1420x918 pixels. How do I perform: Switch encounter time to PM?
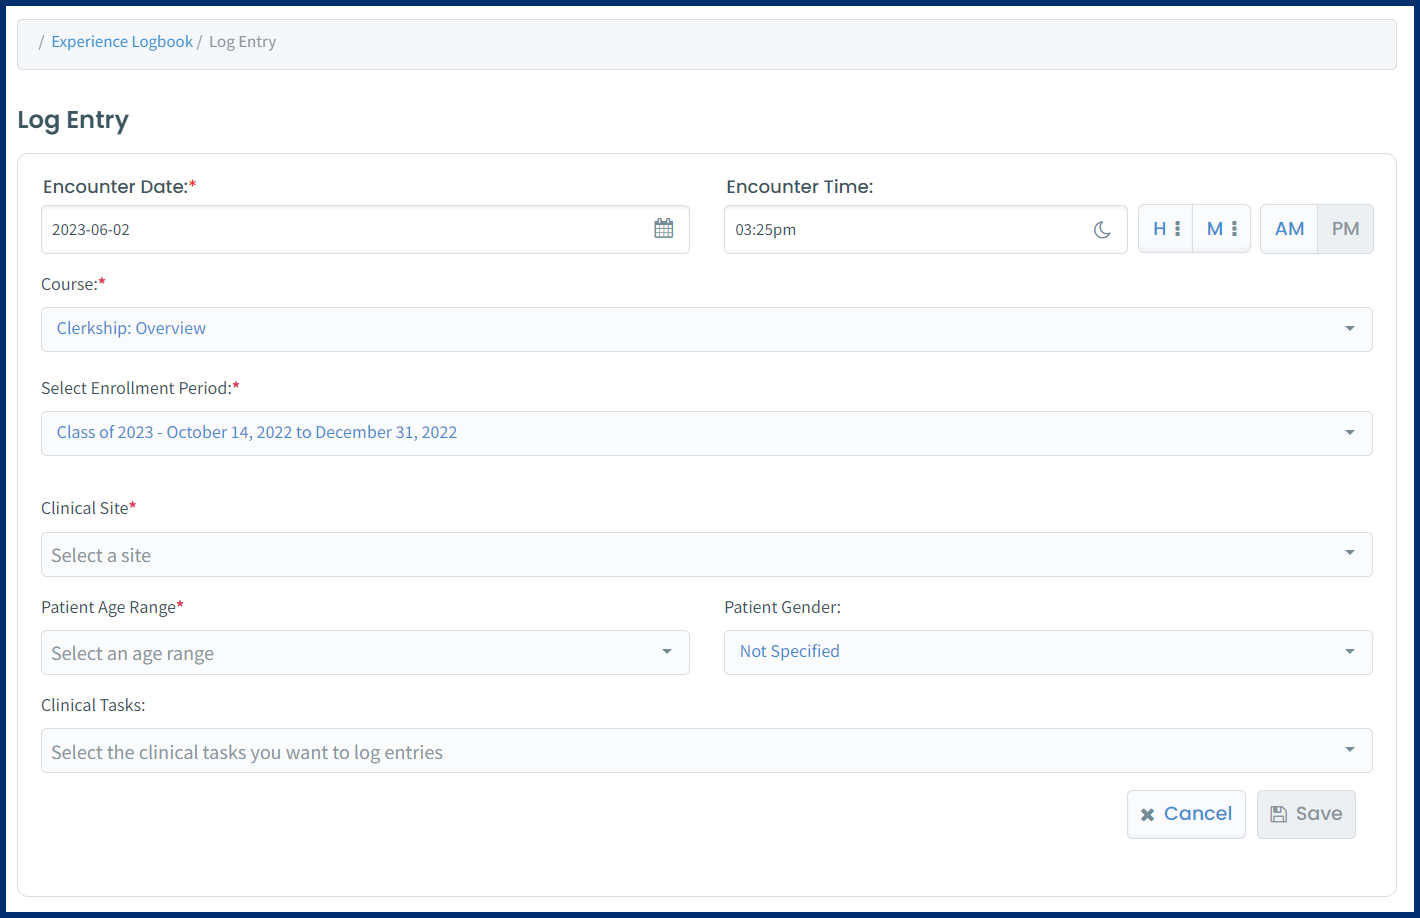(1344, 228)
